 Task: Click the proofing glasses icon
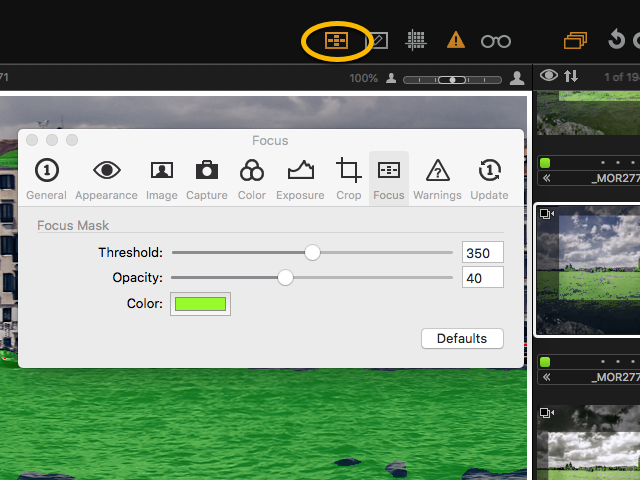click(x=495, y=41)
